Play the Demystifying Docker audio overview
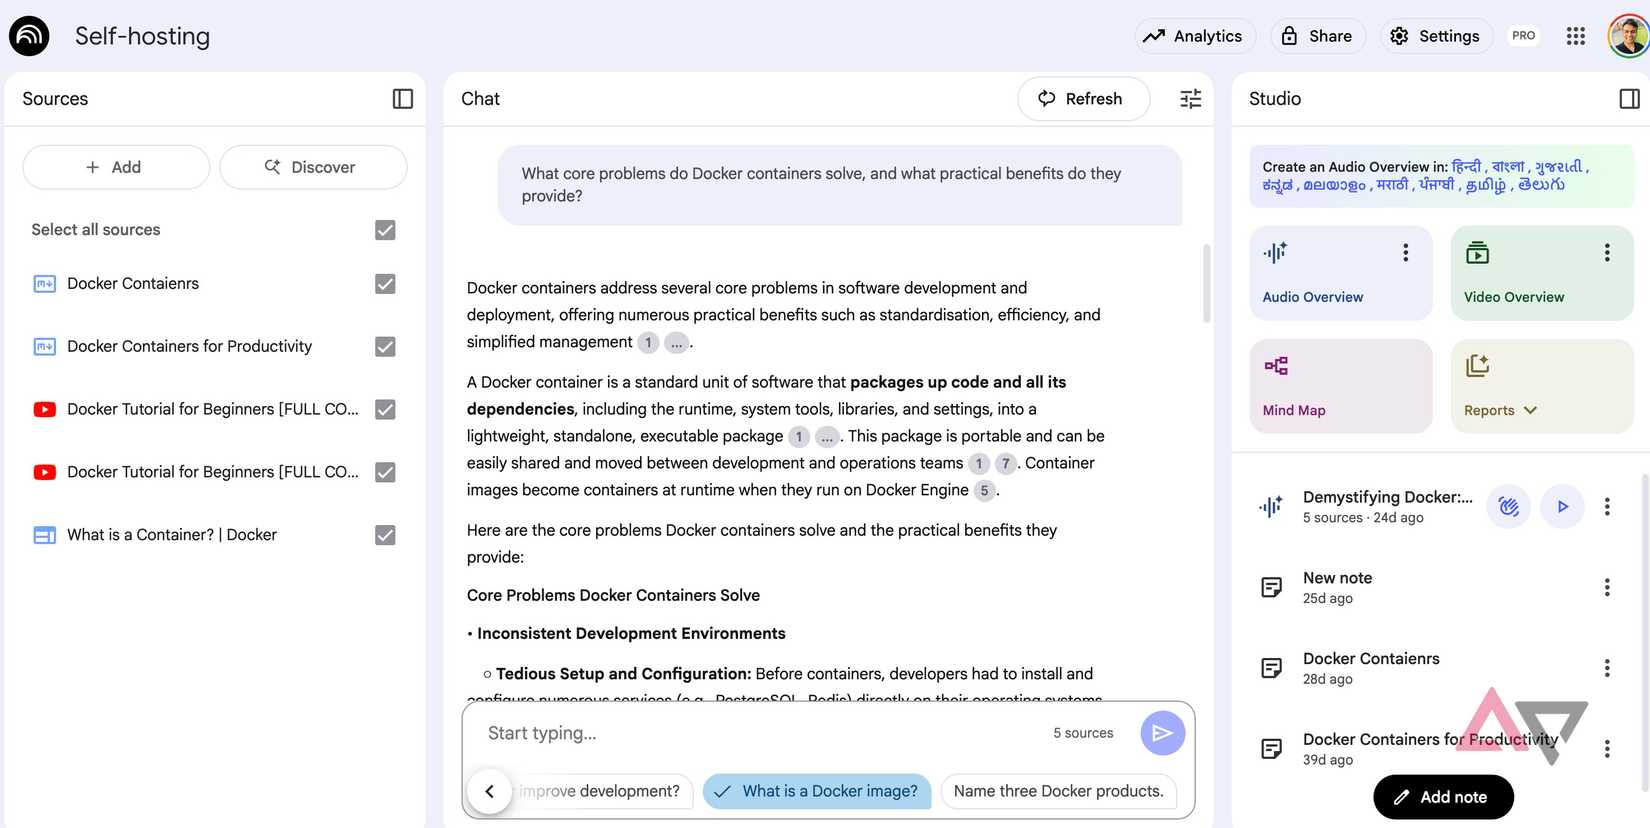This screenshot has width=1650, height=828. click(x=1562, y=506)
